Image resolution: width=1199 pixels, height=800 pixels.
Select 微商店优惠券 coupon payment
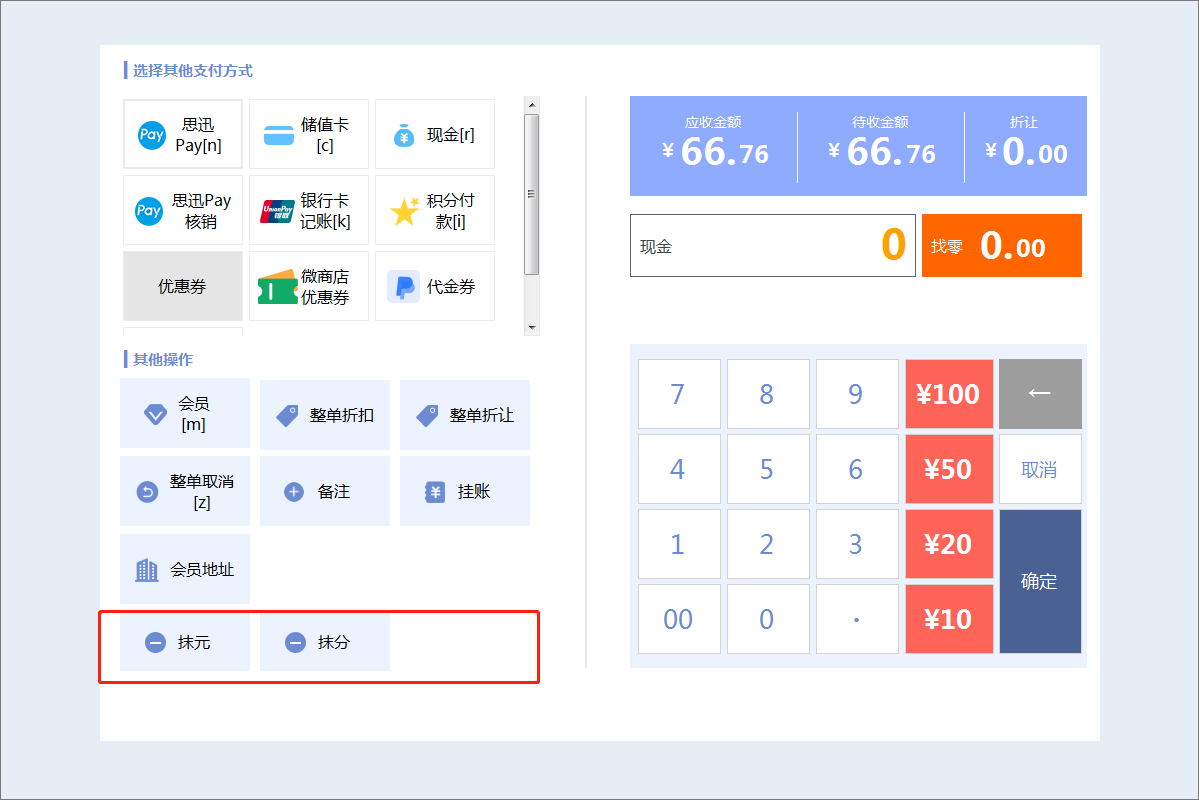309,286
